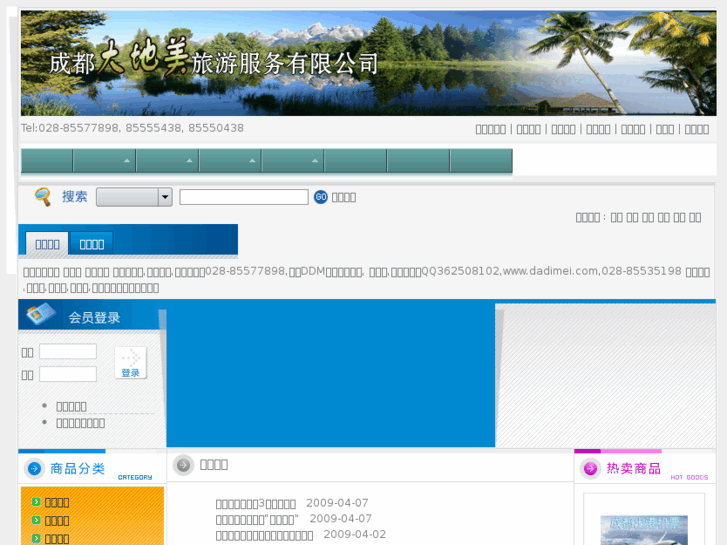Click the member login card icon
The width and height of the screenshot is (727, 545).
tap(41, 314)
